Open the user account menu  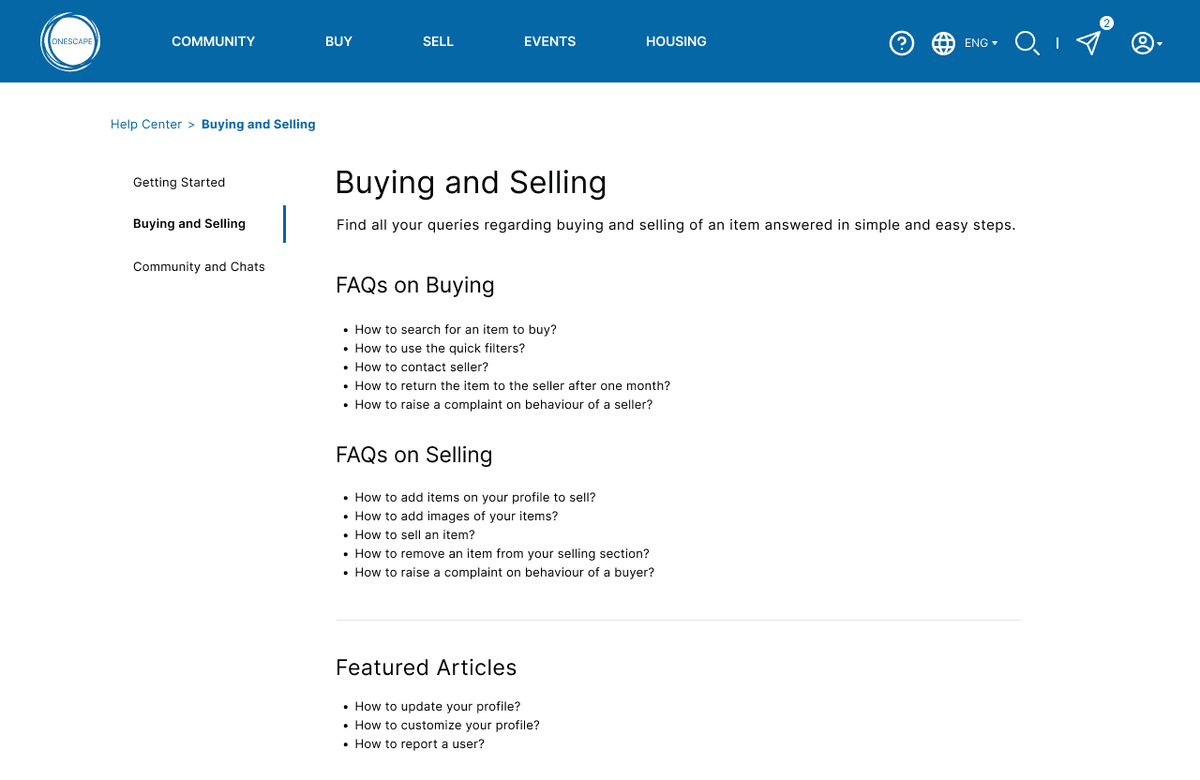(1146, 43)
